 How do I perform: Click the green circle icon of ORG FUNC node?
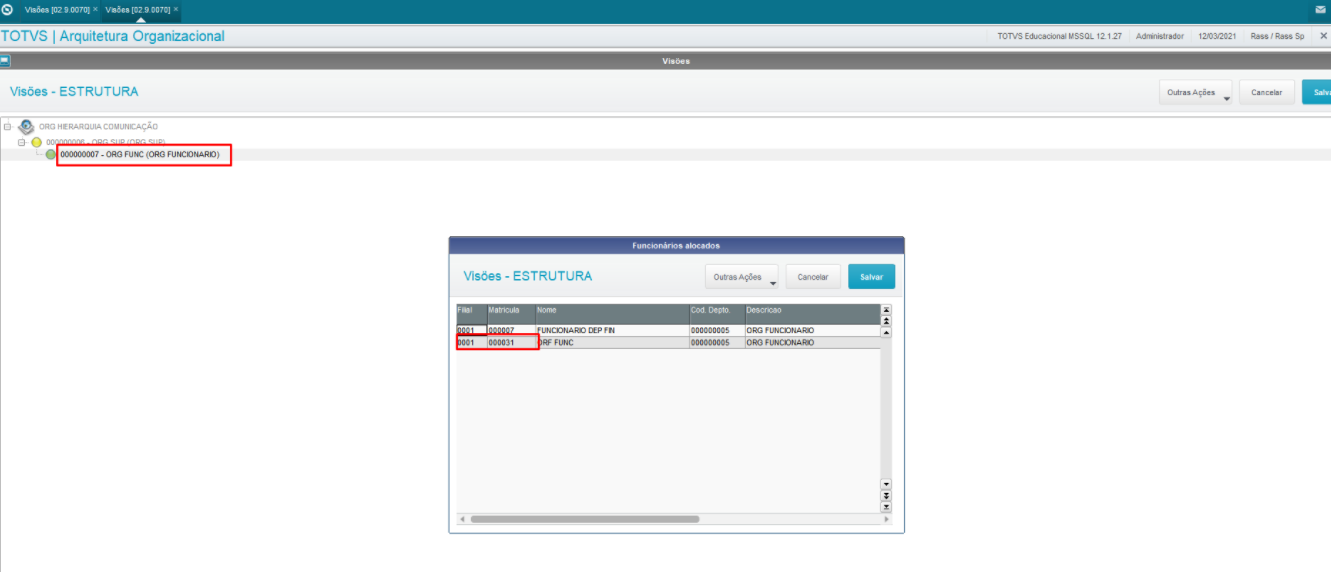pos(51,155)
